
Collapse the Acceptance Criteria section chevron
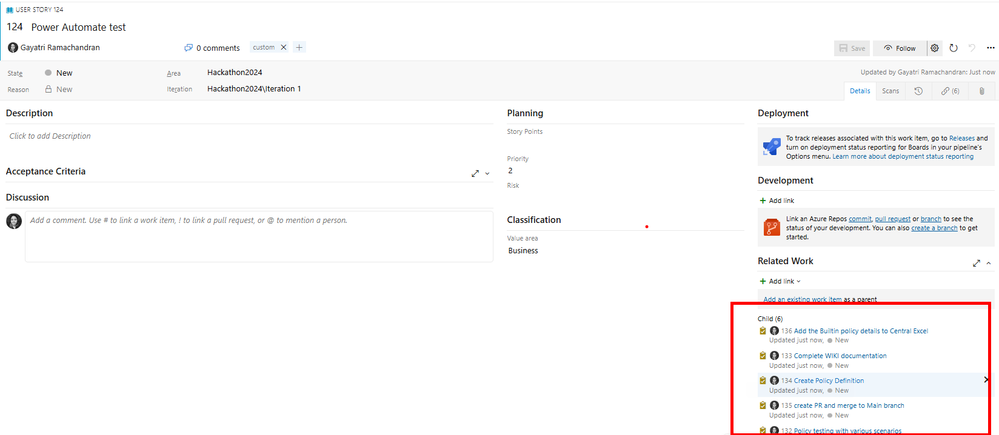[487, 173]
